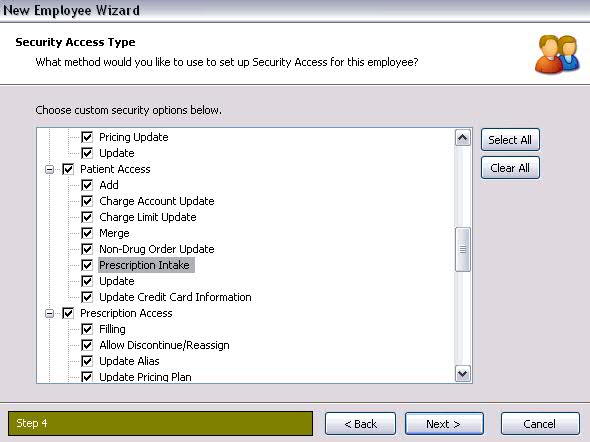Click the Clear All button
Image resolution: width=590 pixels, height=442 pixels.
(x=510, y=168)
